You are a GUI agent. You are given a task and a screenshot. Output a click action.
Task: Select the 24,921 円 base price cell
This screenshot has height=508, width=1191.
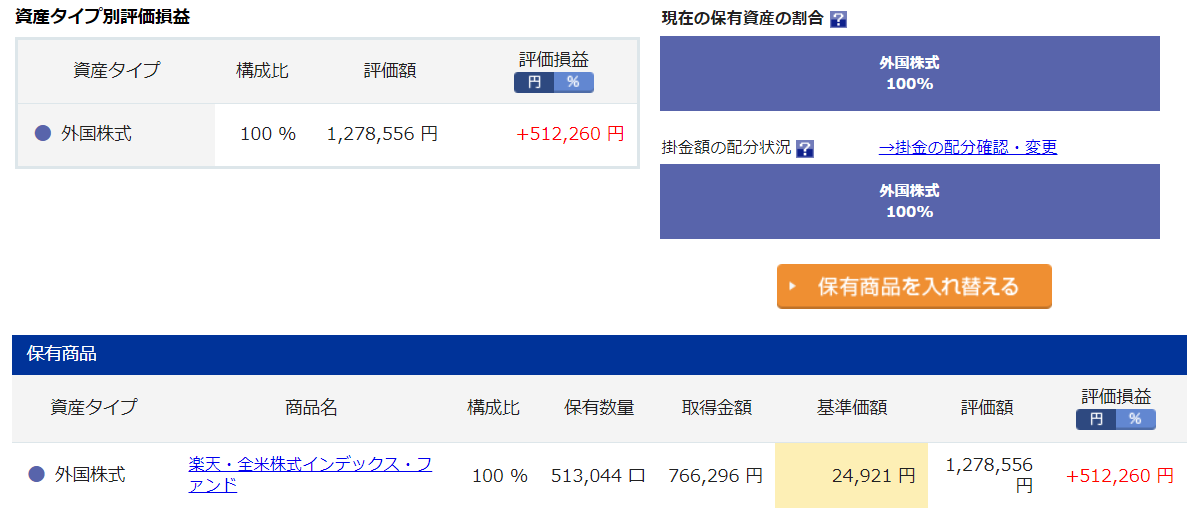851,476
